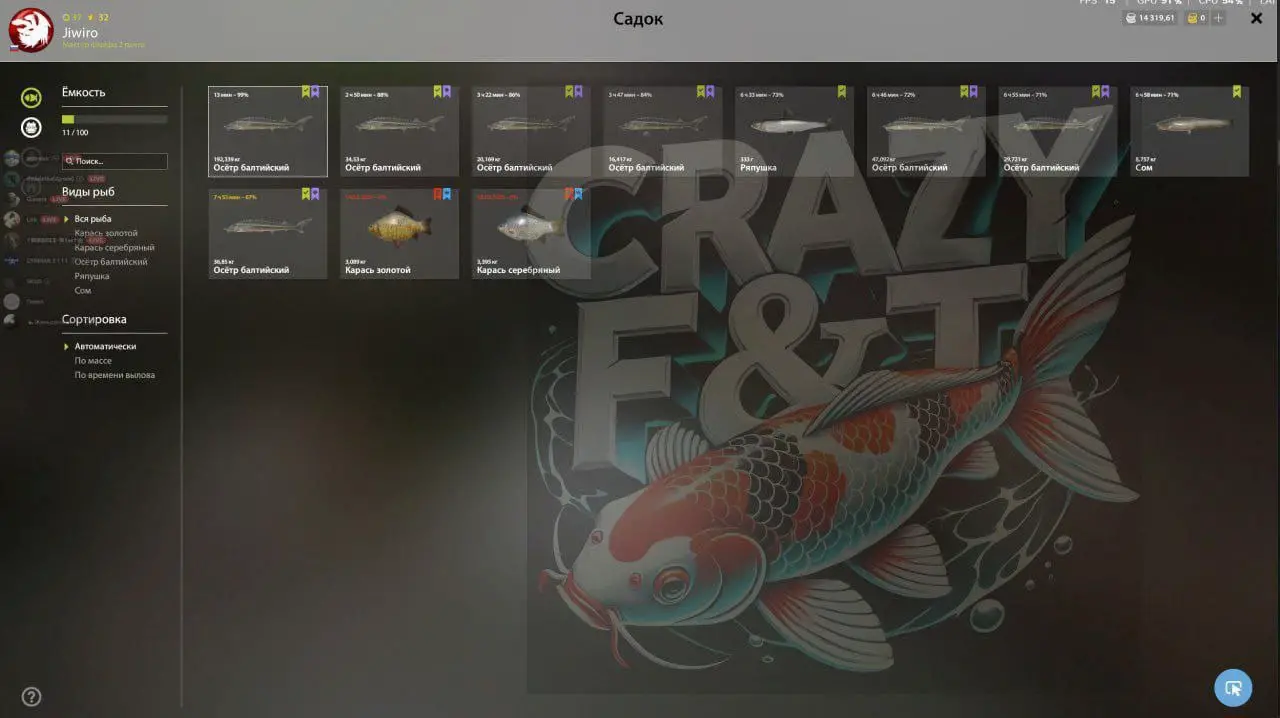The width and height of the screenshot is (1280, 718).
Task: Click the green badge on the Сом card
Action: coord(1237,91)
